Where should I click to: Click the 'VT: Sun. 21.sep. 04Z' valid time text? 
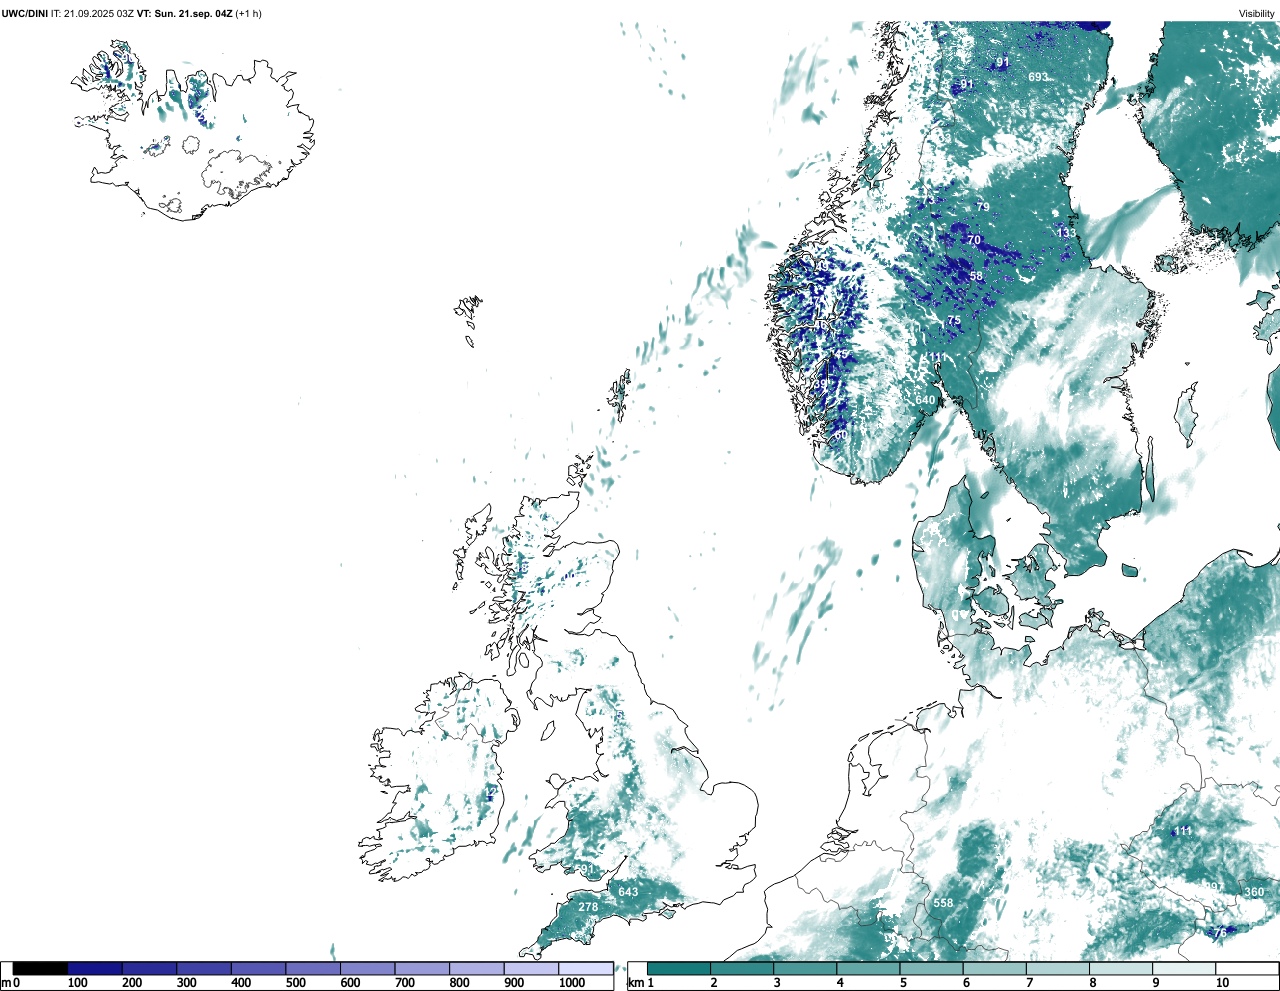(184, 14)
